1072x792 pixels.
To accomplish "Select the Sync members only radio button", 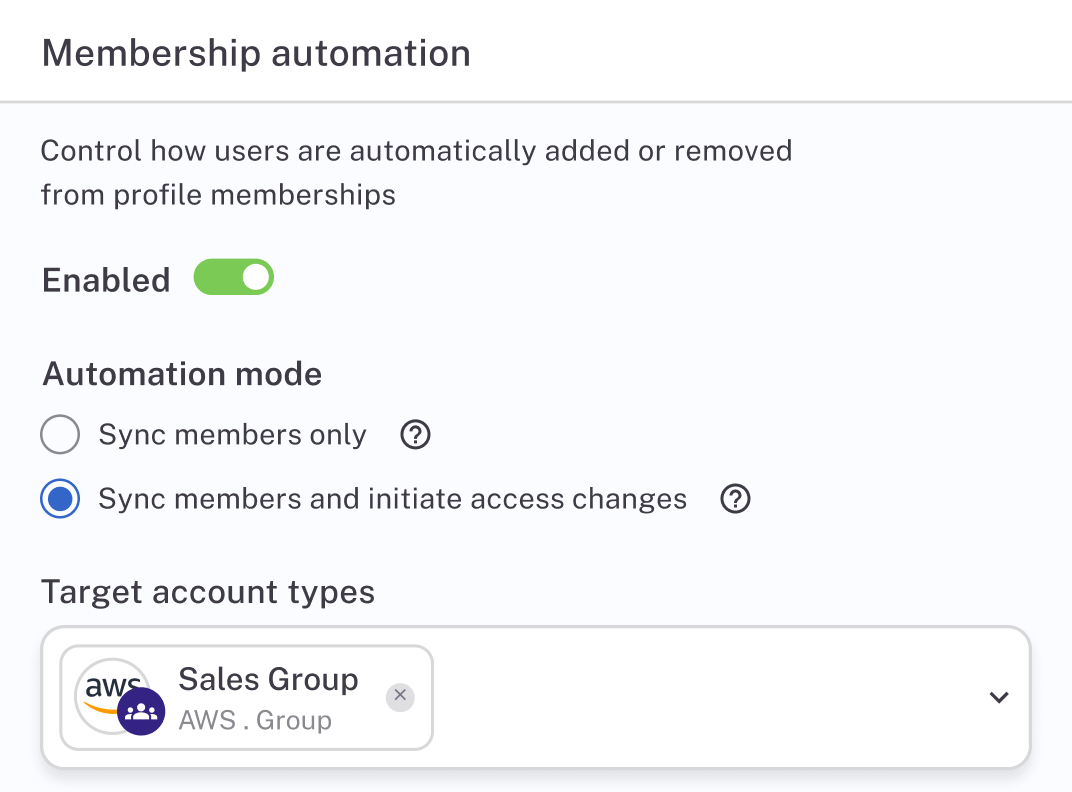I will tap(60, 435).
